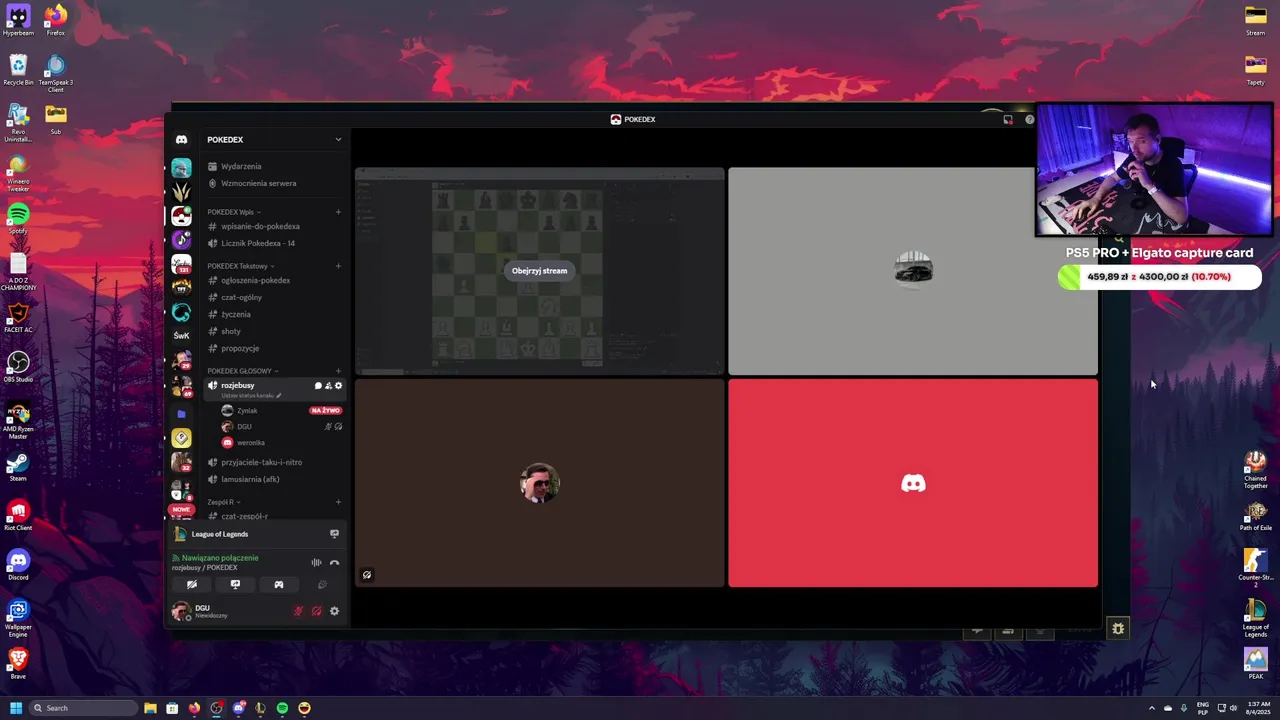Open propozycje text channel

click(274, 348)
